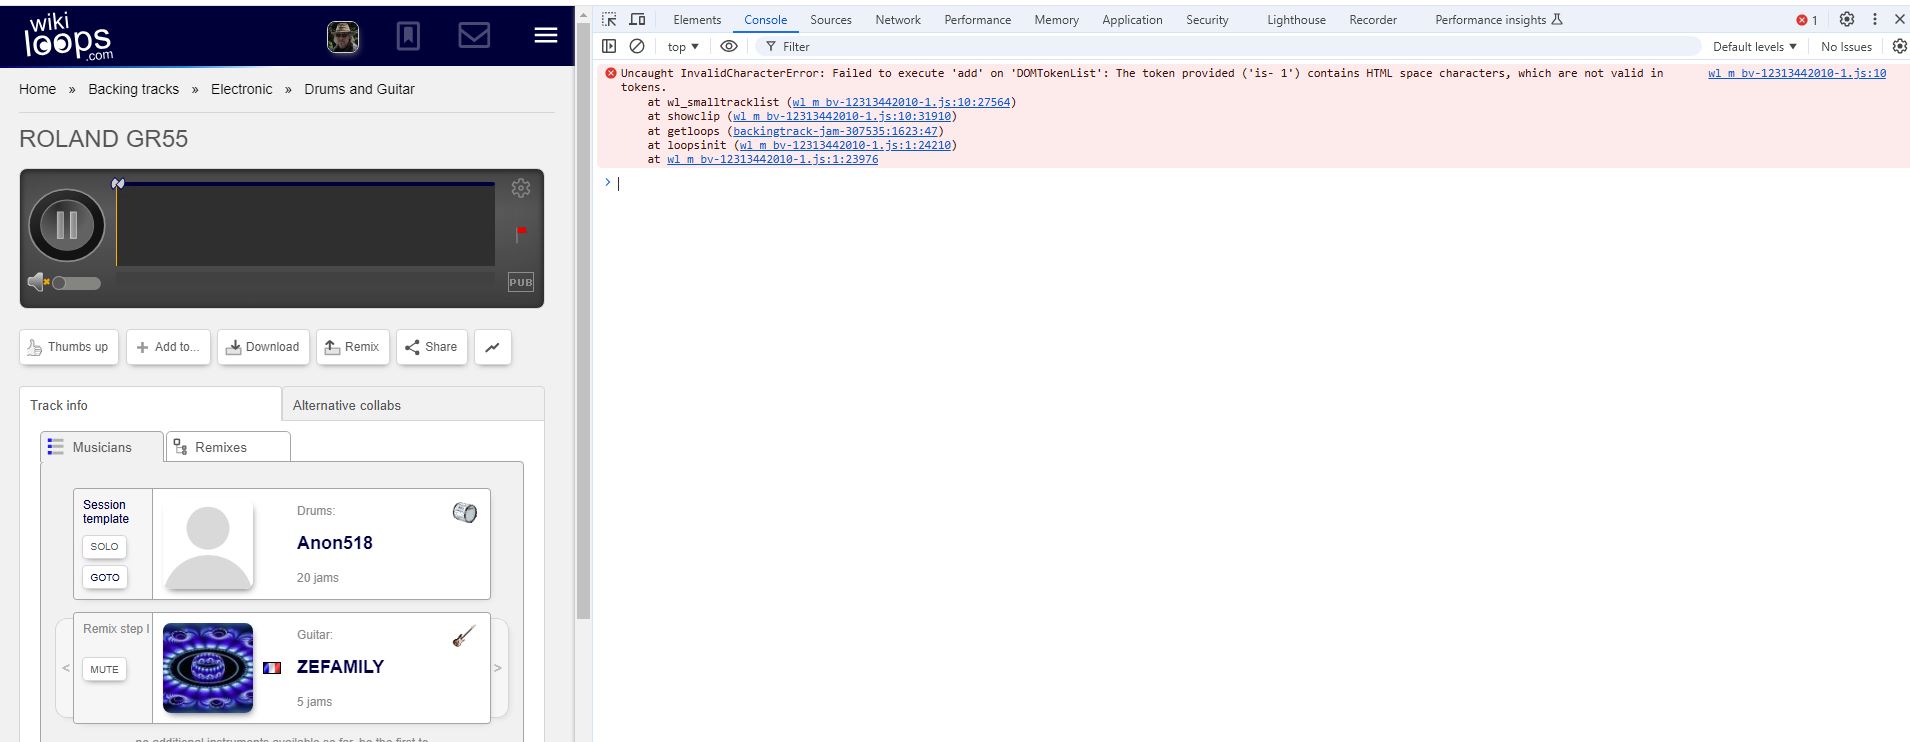1910x742 pixels.
Task: Toggle the PUB button in player
Action: [x=521, y=282]
